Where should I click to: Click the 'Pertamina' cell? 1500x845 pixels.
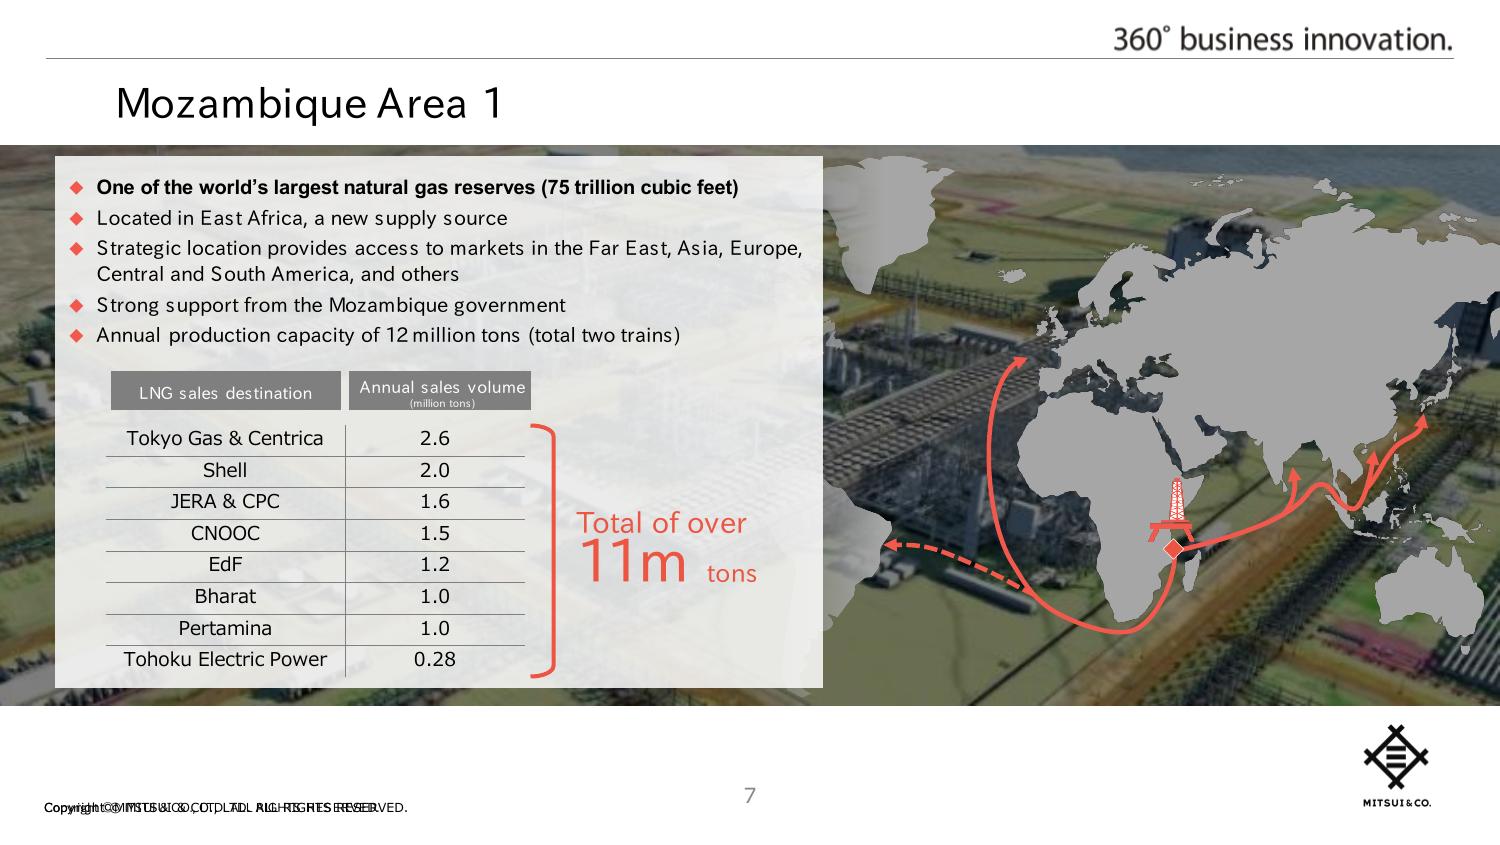coord(225,628)
